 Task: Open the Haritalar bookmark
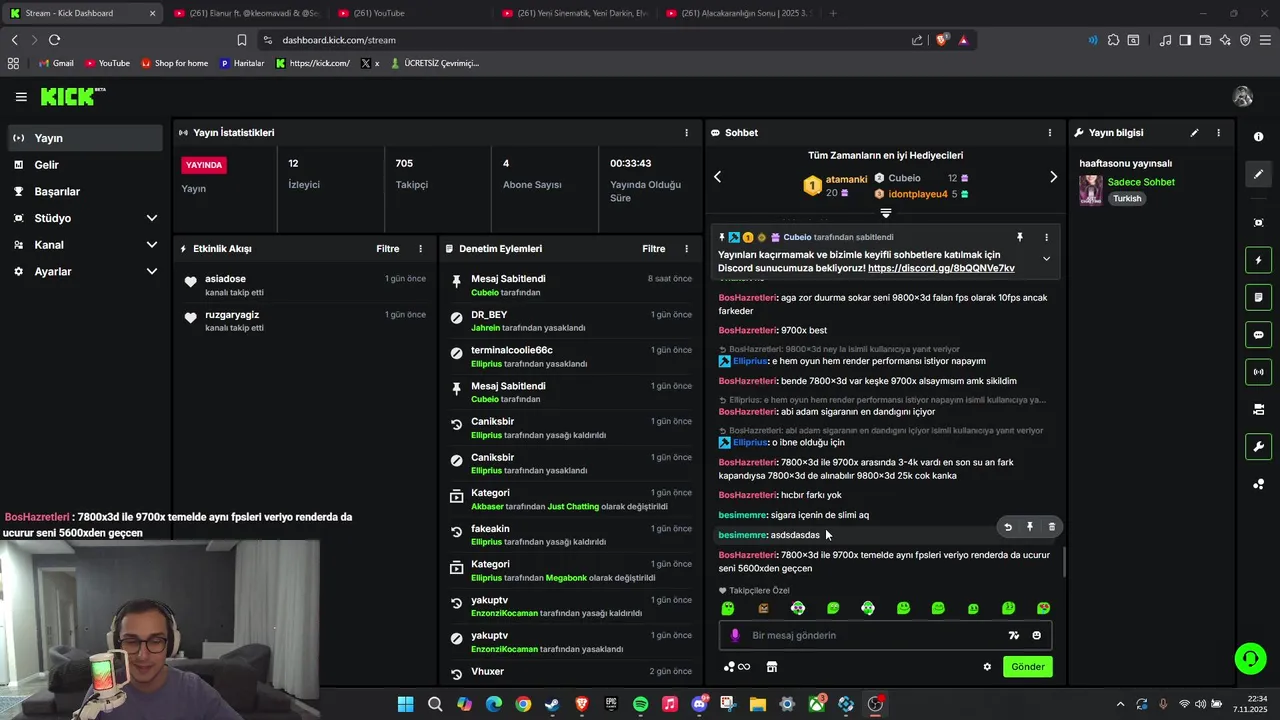click(x=241, y=63)
